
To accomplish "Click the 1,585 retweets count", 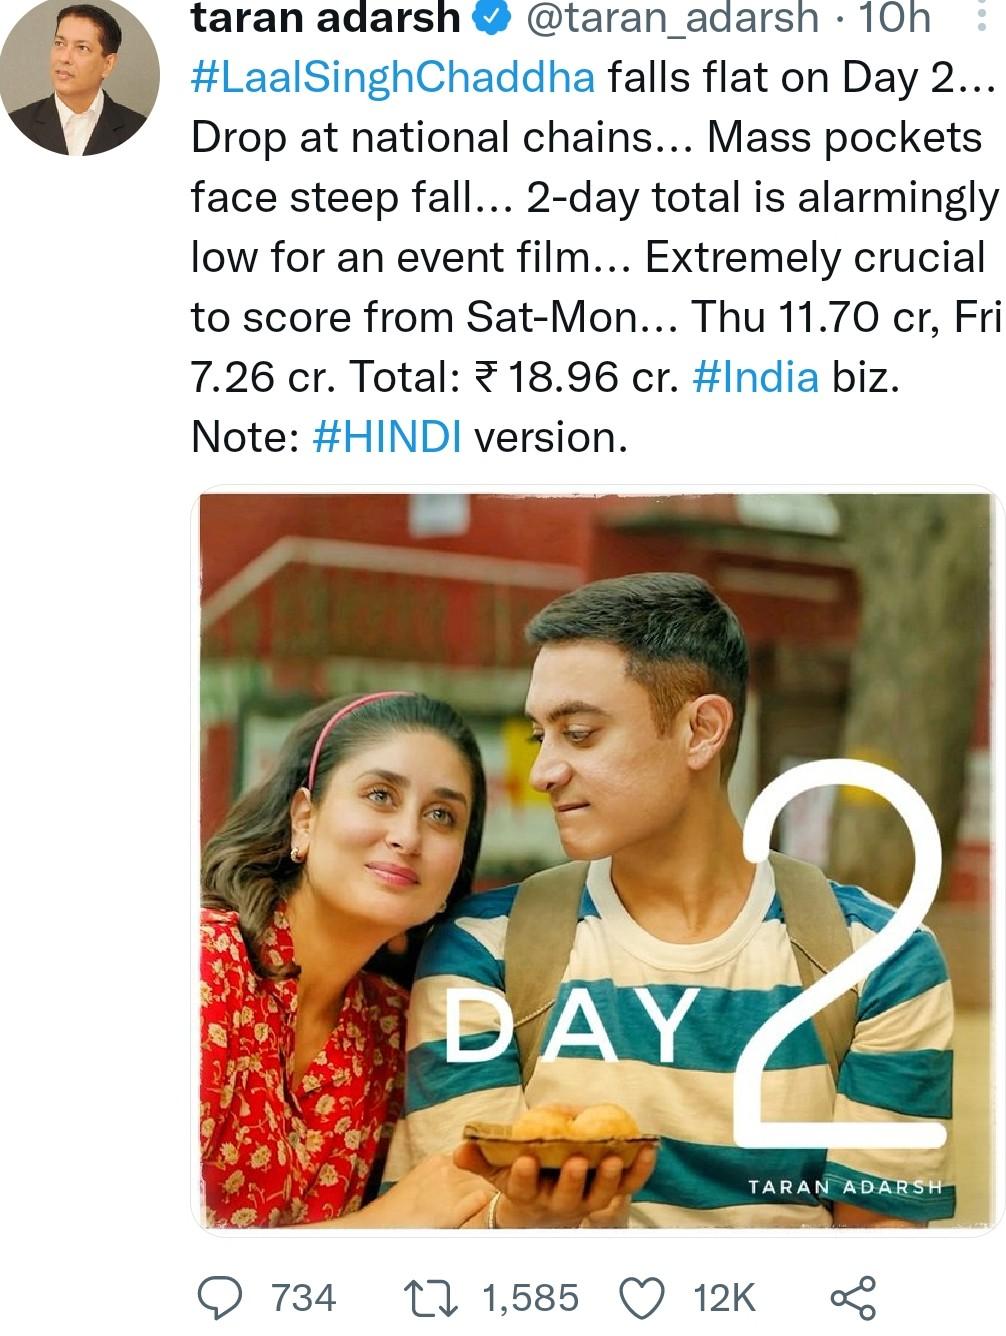I will coord(530,1298).
